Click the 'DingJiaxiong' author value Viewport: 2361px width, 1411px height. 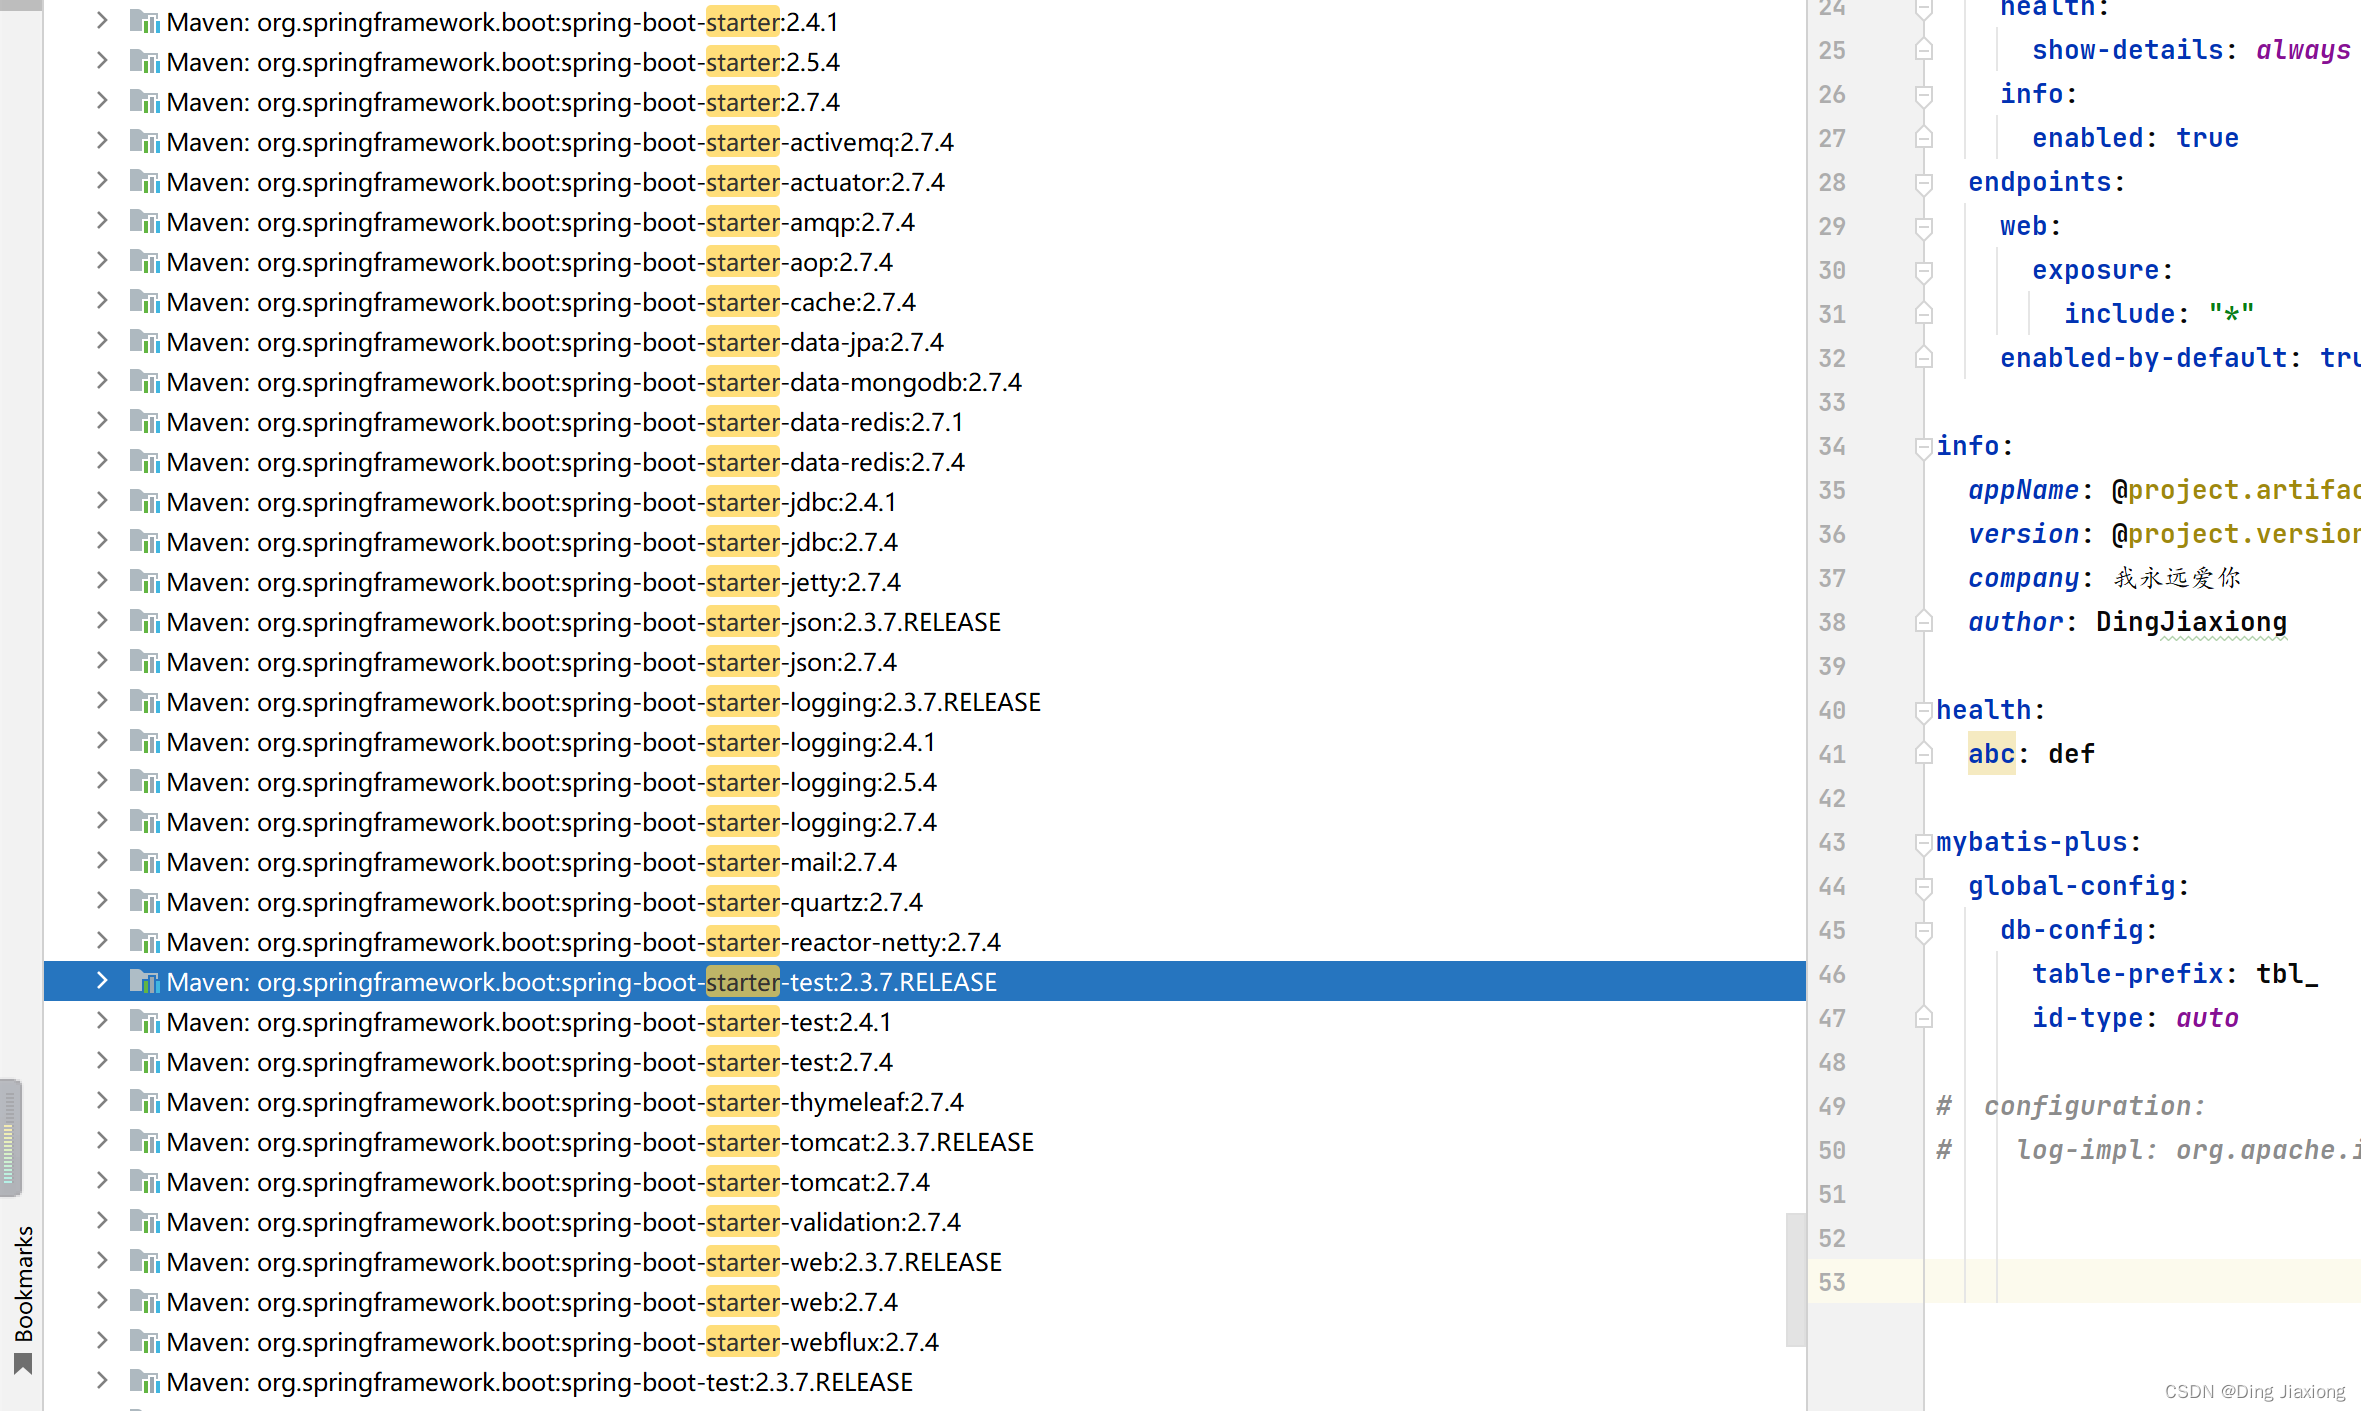2191,621
